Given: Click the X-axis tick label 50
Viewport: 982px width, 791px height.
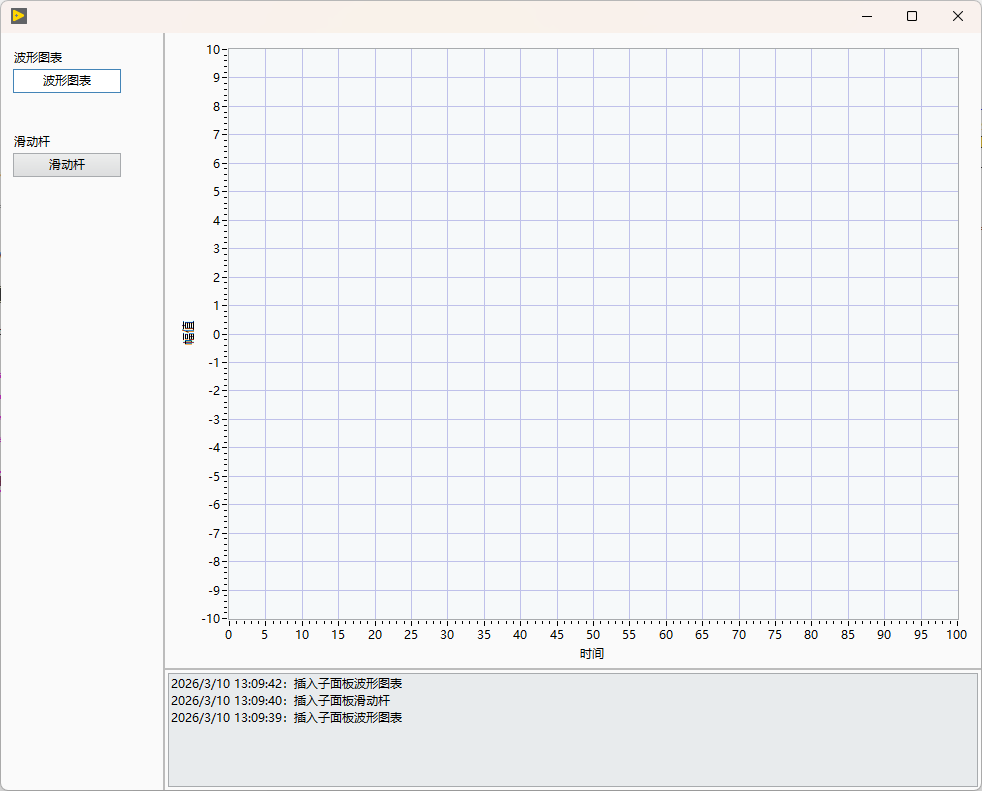Looking at the screenshot, I should [x=593, y=634].
